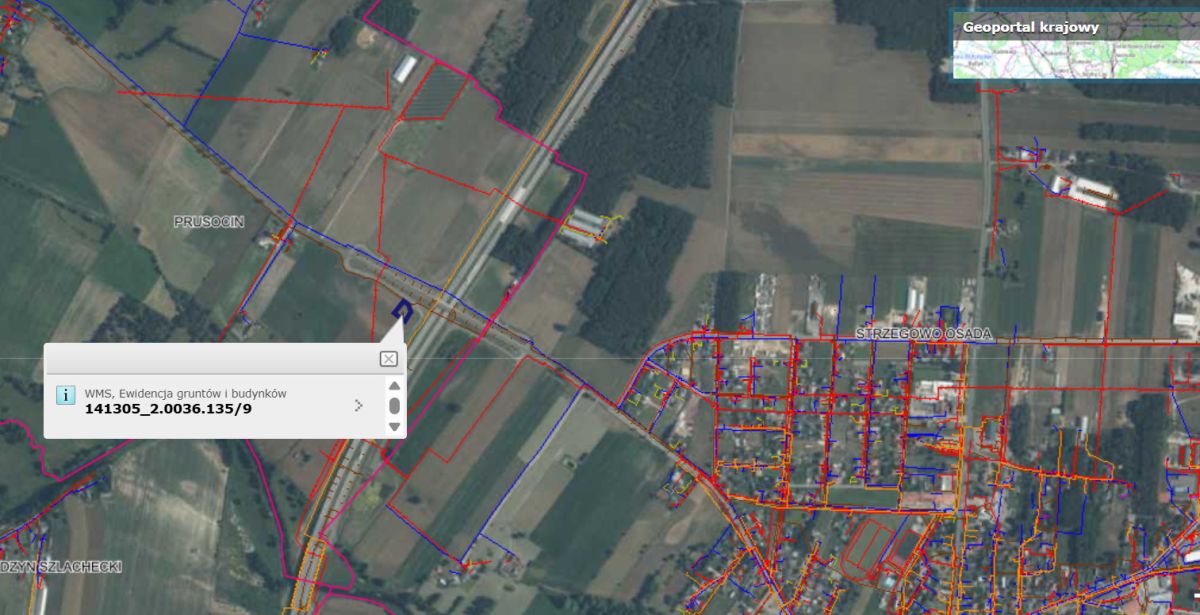Expand parcel details with the right chevron
The width and height of the screenshot is (1200, 615).
click(x=359, y=405)
